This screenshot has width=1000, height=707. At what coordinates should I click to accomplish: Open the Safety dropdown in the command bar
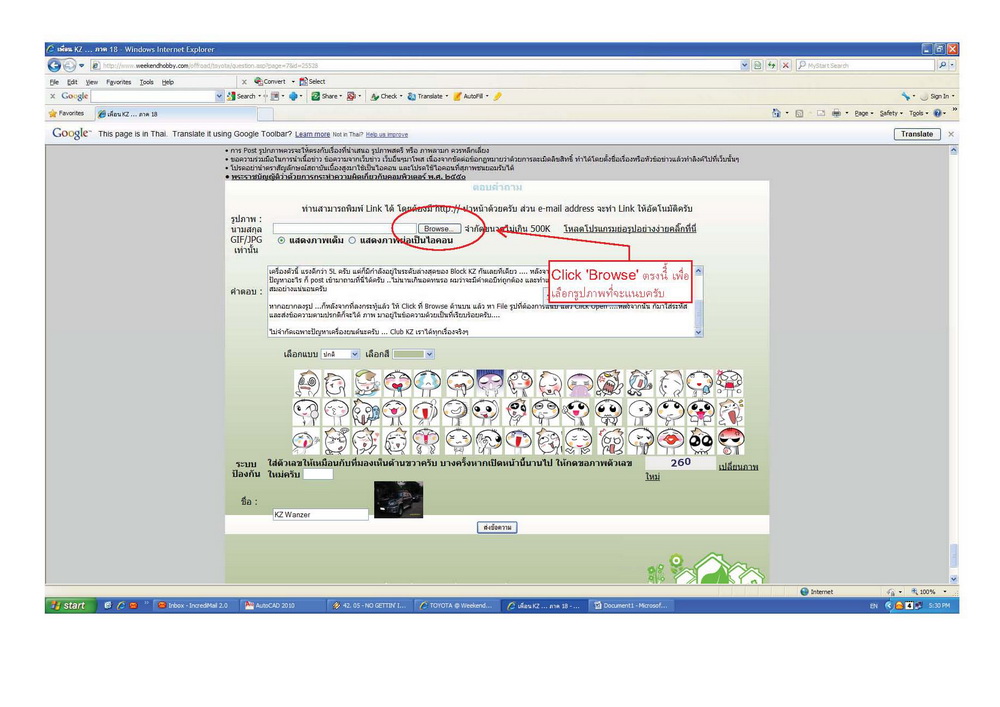pos(889,114)
